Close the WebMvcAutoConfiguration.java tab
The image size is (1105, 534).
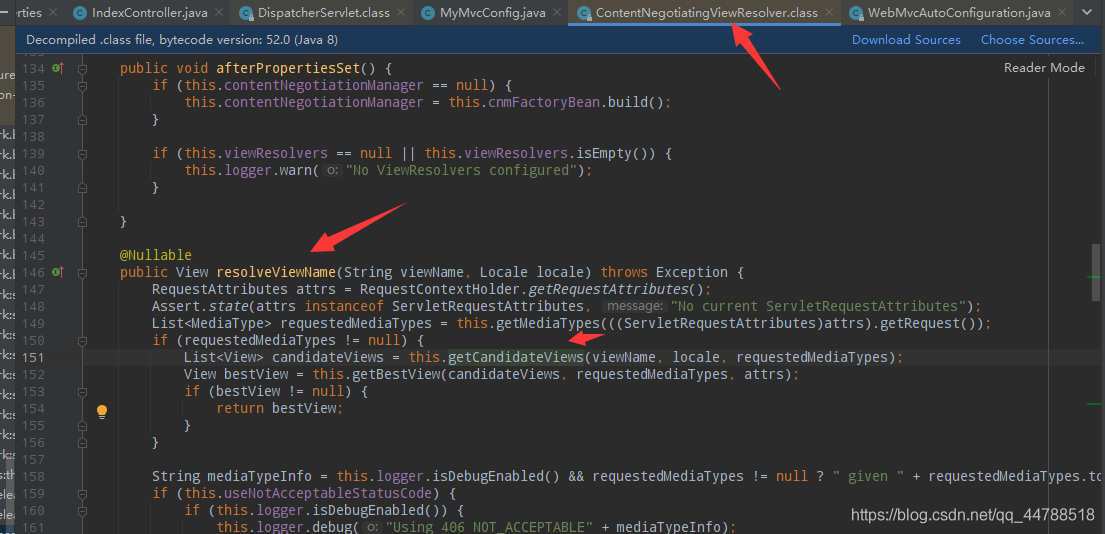point(1062,13)
